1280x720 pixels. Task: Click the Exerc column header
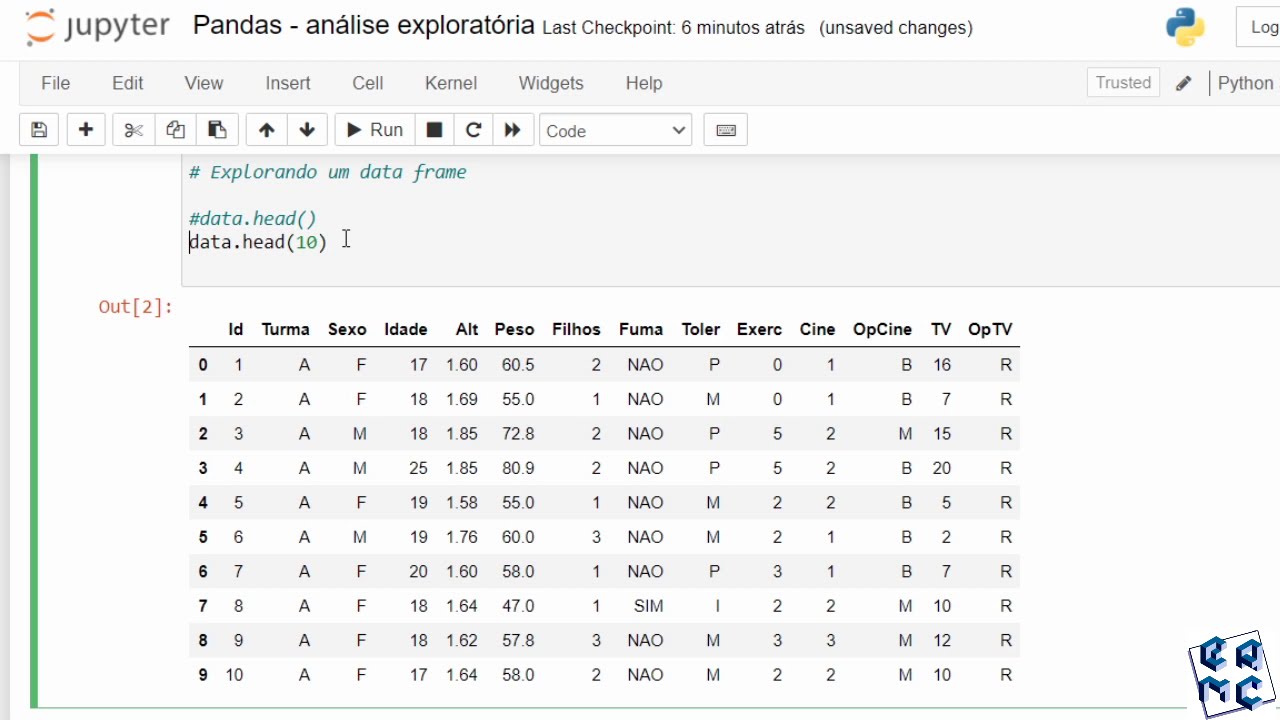click(759, 329)
